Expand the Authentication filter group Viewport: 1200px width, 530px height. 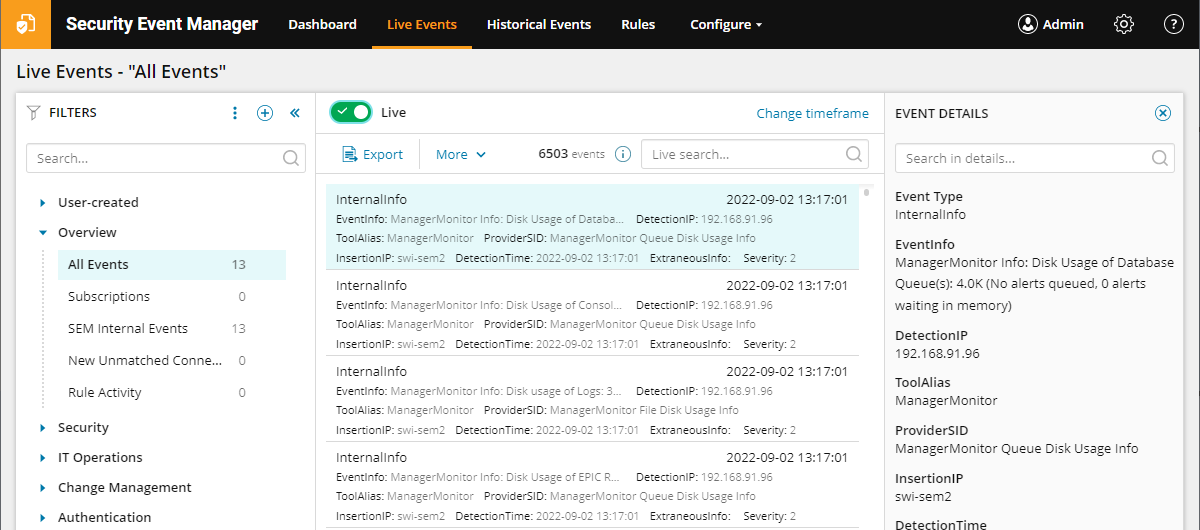pos(43,517)
